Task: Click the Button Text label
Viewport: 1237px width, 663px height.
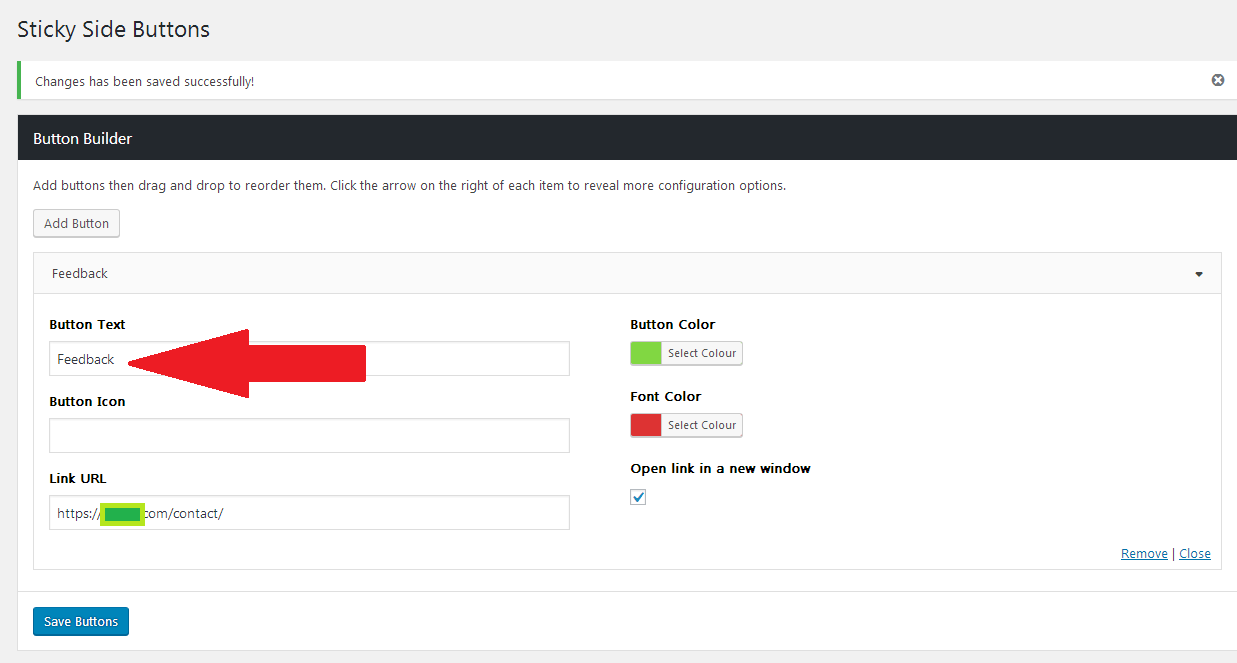Action: pyautogui.click(x=87, y=324)
